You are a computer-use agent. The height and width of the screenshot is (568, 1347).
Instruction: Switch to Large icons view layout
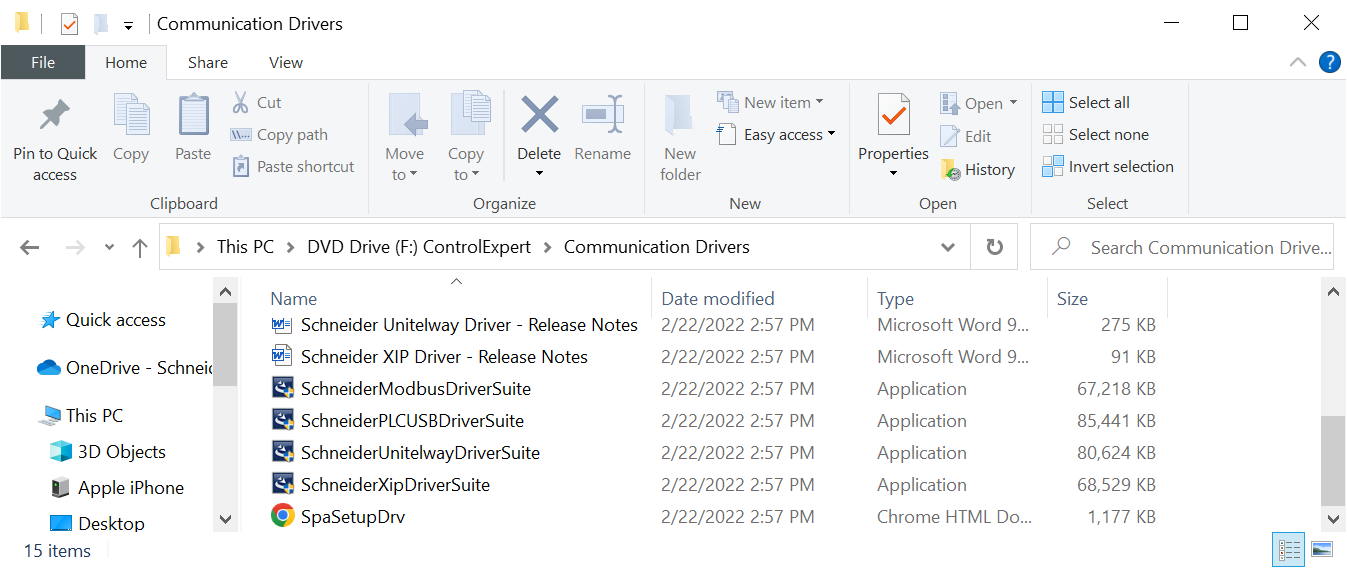click(1321, 550)
